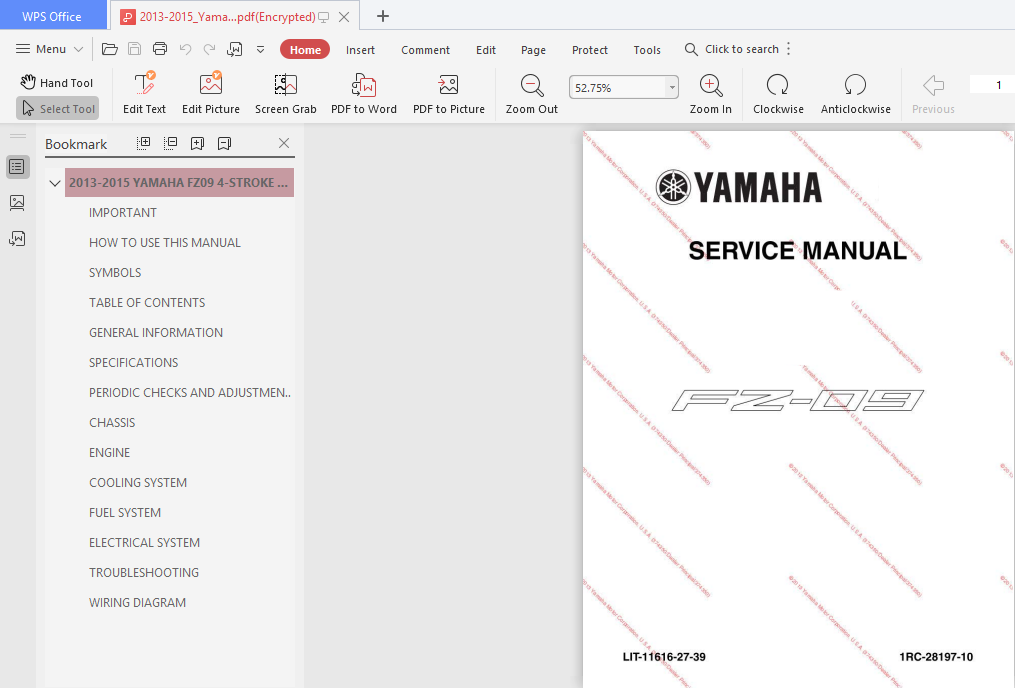This screenshot has width=1015, height=688.
Task: Open the zoom percentage dropdown arrow
Action: pos(672,87)
